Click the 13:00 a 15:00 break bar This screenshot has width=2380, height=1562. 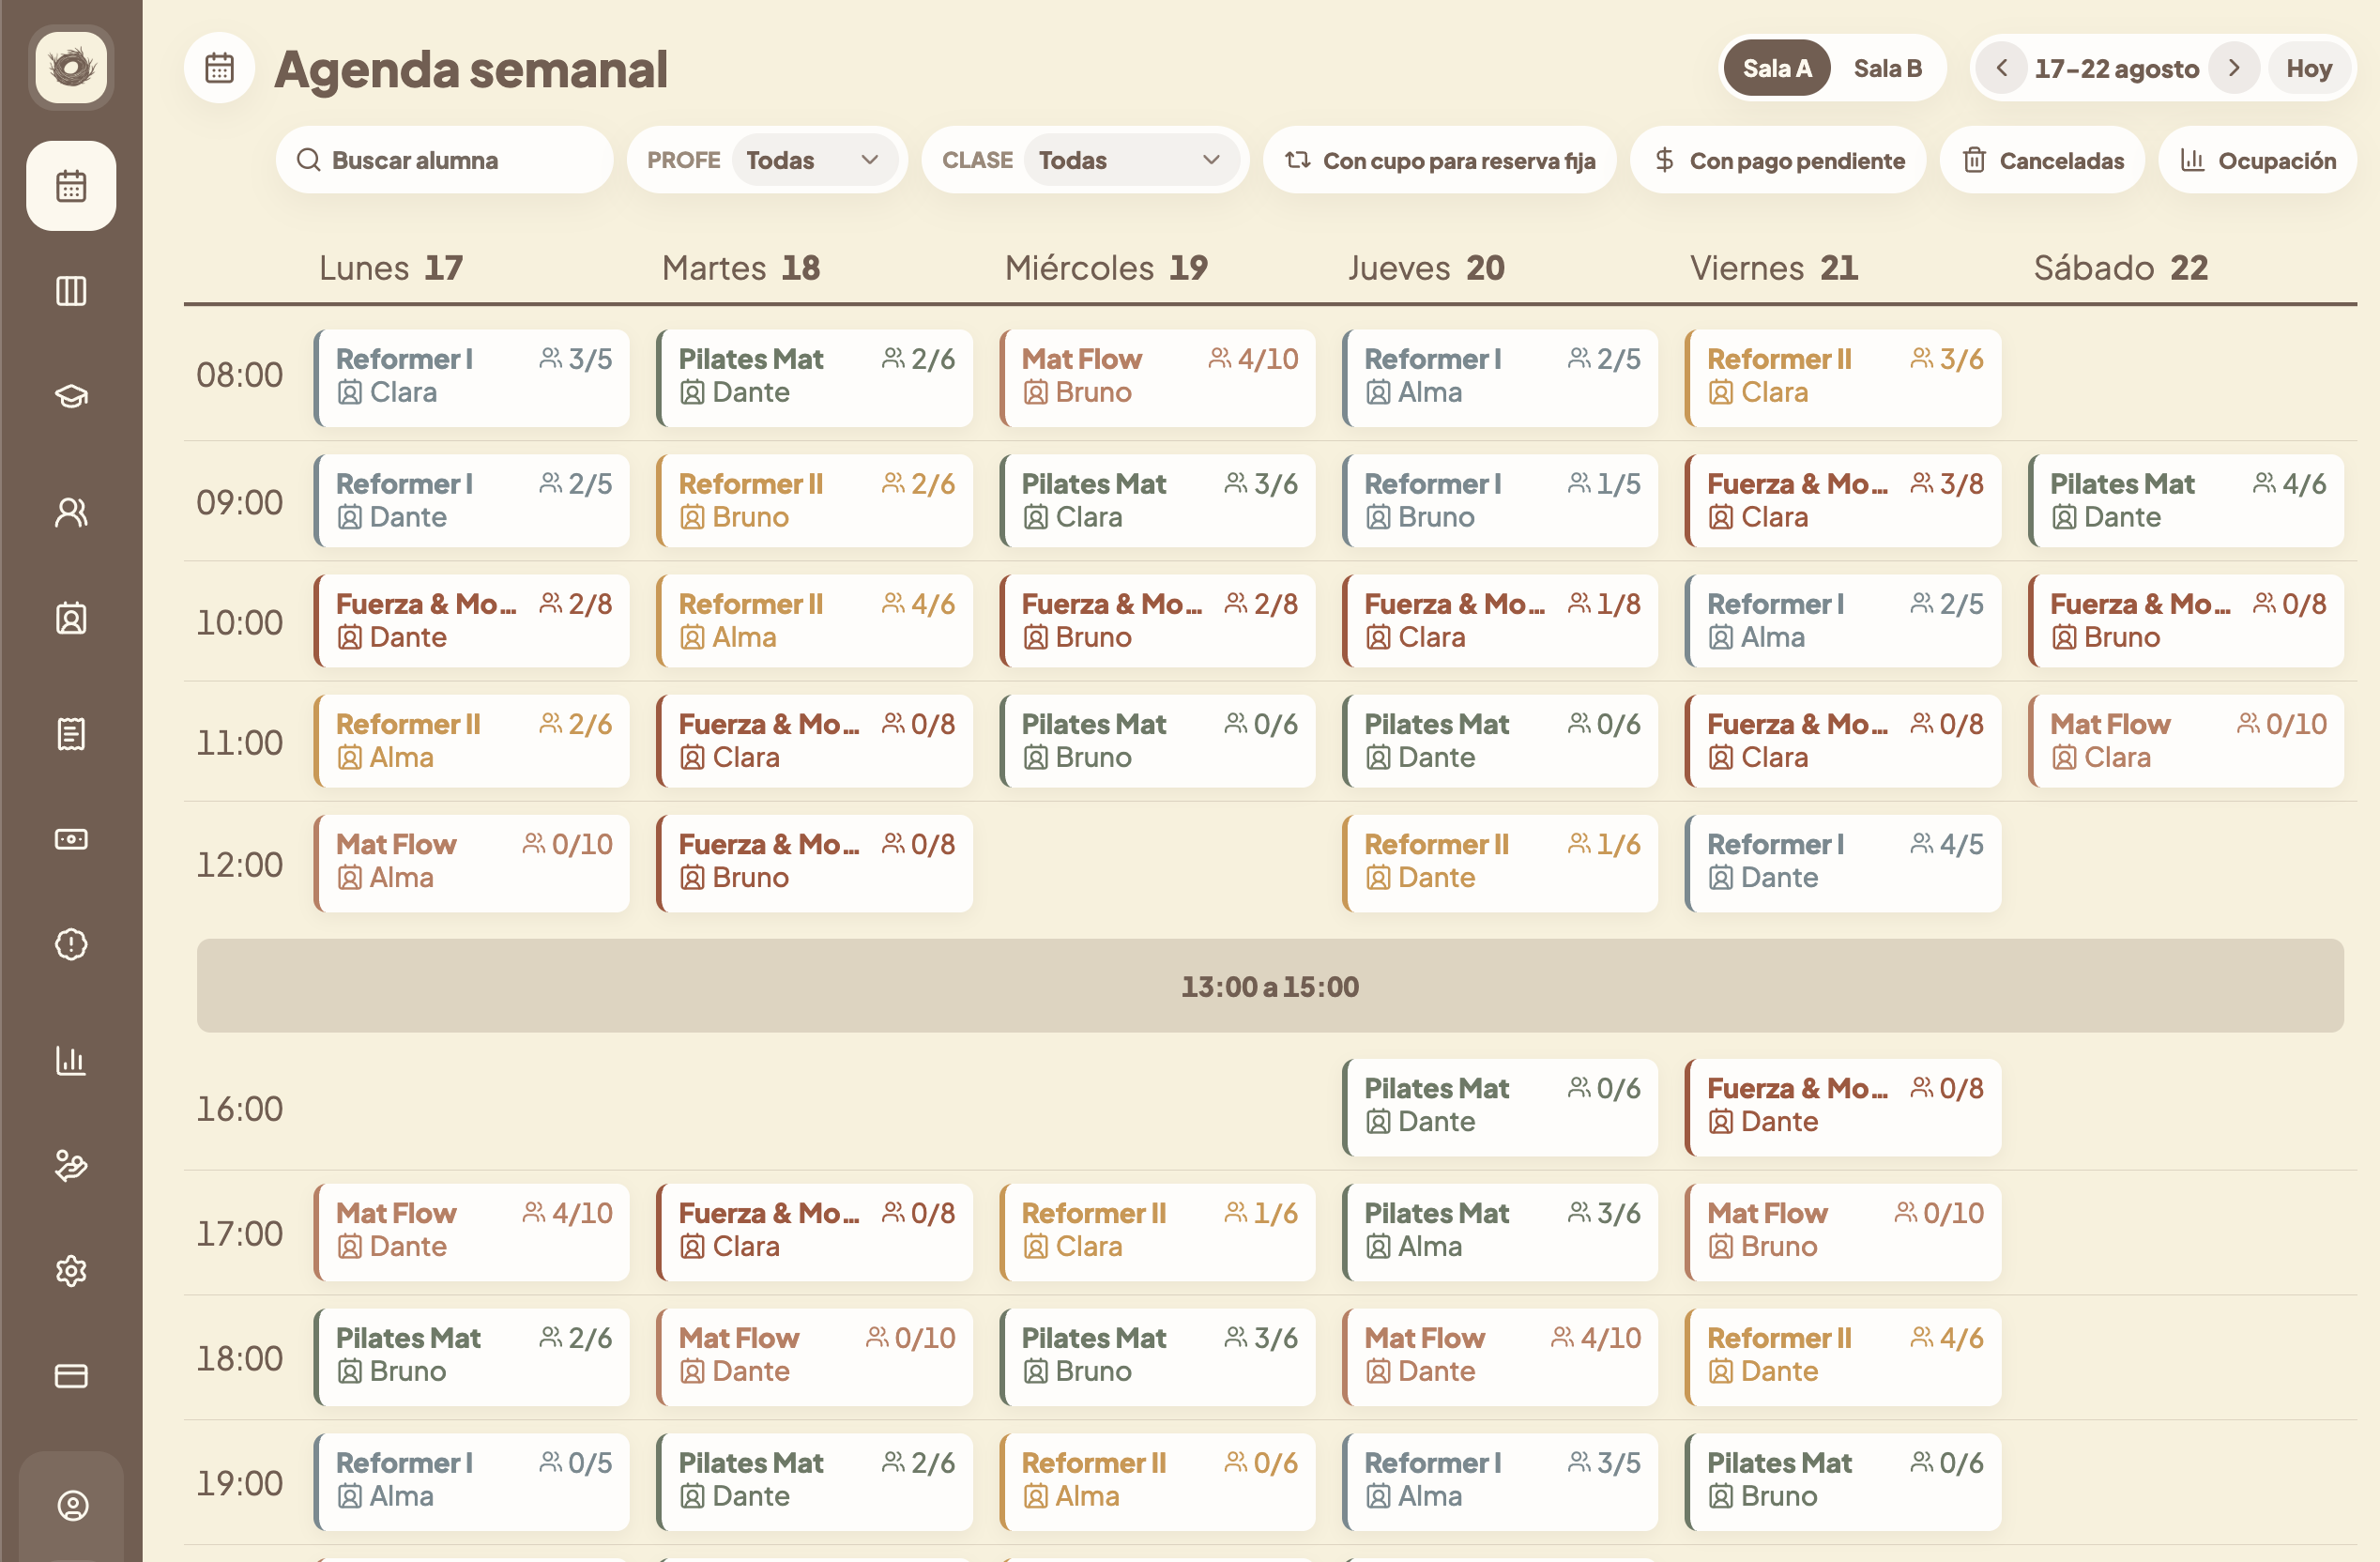[x=1270, y=986]
